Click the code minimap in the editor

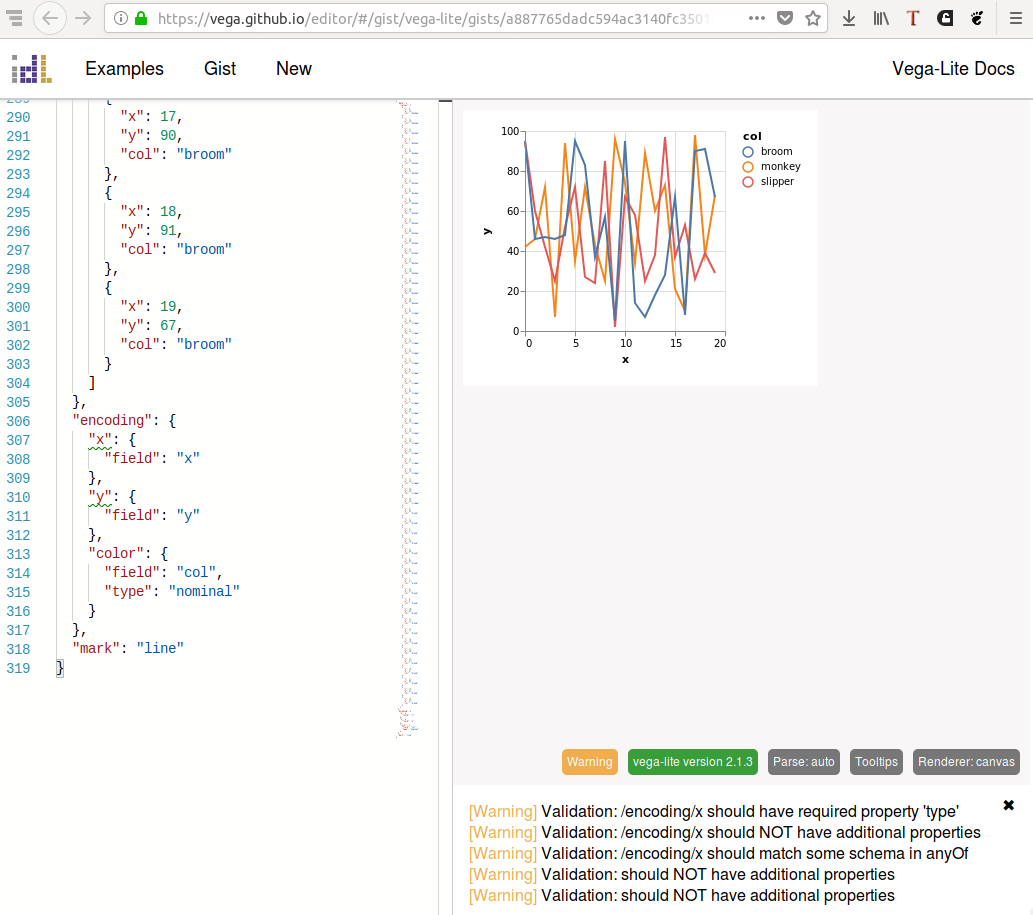[x=408, y=418]
